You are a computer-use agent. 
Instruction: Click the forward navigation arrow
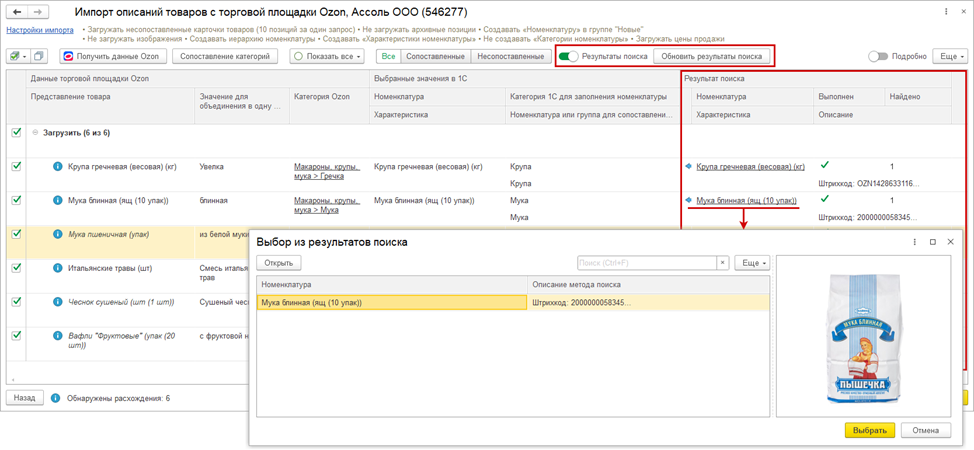pyautogui.click(x=38, y=12)
